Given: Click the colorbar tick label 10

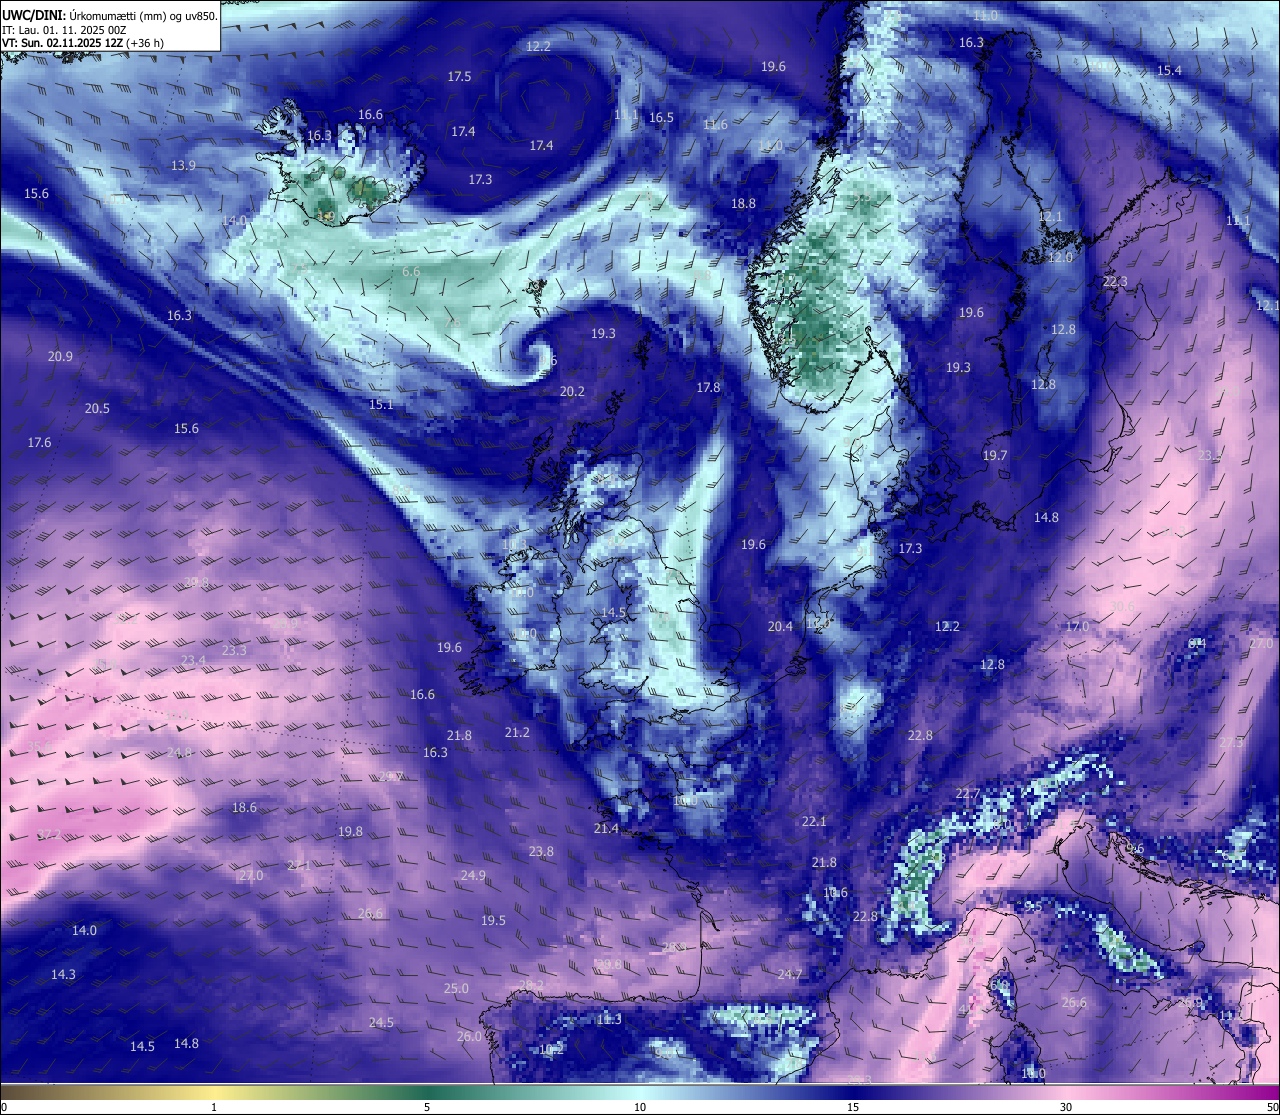Looking at the screenshot, I should [640, 1107].
